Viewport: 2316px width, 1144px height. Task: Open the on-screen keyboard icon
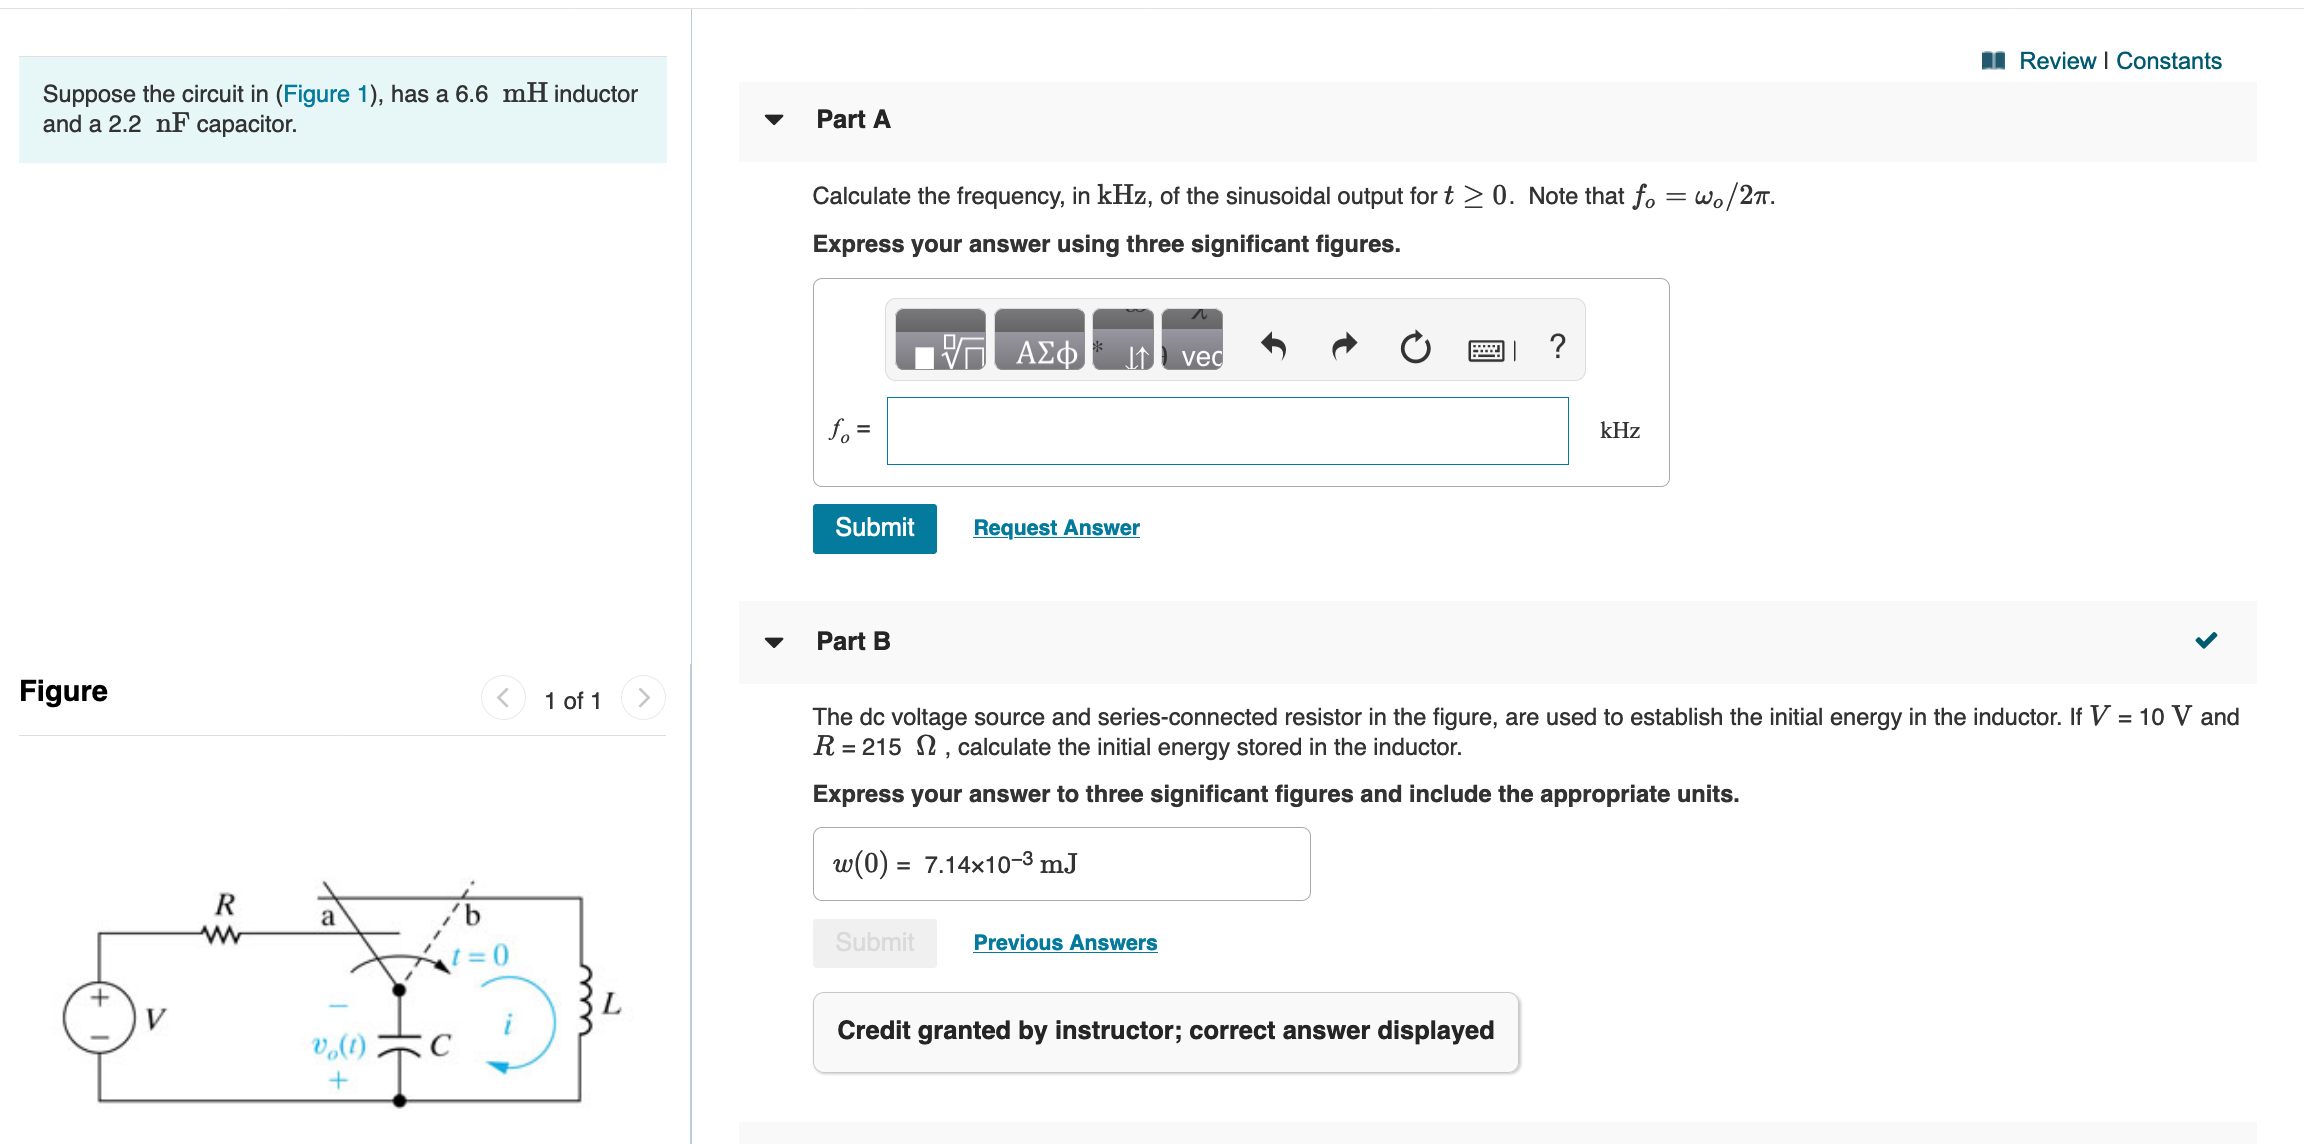[1488, 347]
